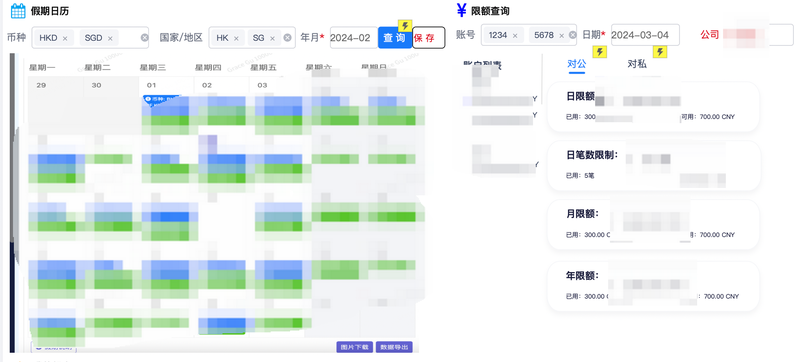Viewport: 800px width, 362px height.
Task: Click the 星期二 column header
Action: 97,67
